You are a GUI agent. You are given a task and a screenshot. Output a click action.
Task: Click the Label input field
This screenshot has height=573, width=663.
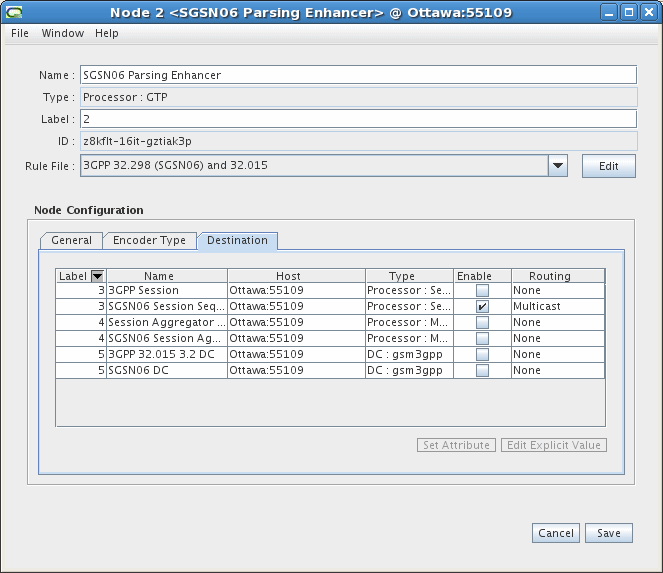pos(359,119)
